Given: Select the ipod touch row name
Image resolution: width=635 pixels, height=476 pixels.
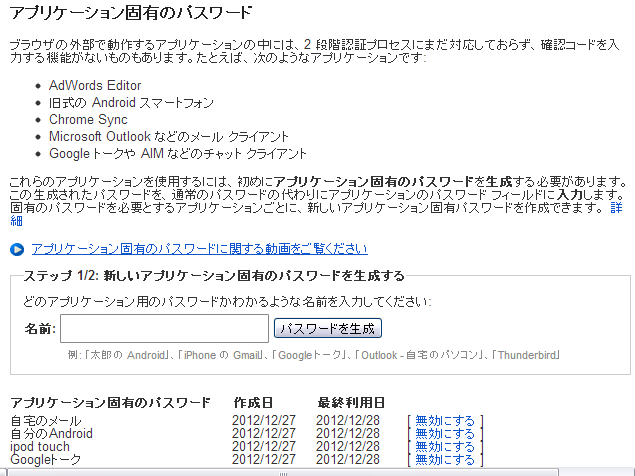Looking at the screenshot, I should click(40, 447).
